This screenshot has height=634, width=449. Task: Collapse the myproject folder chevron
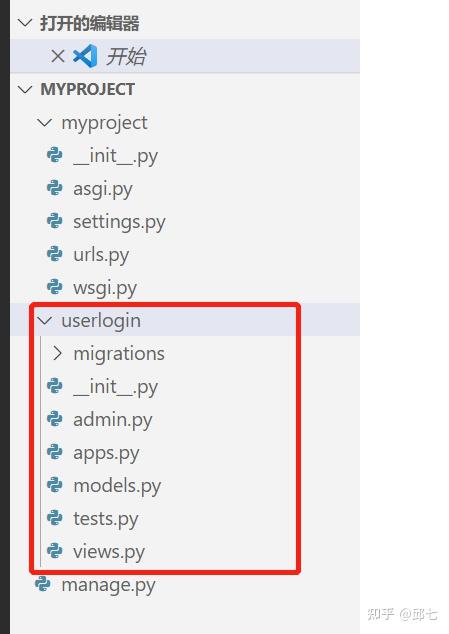click(x=44, y=123)
